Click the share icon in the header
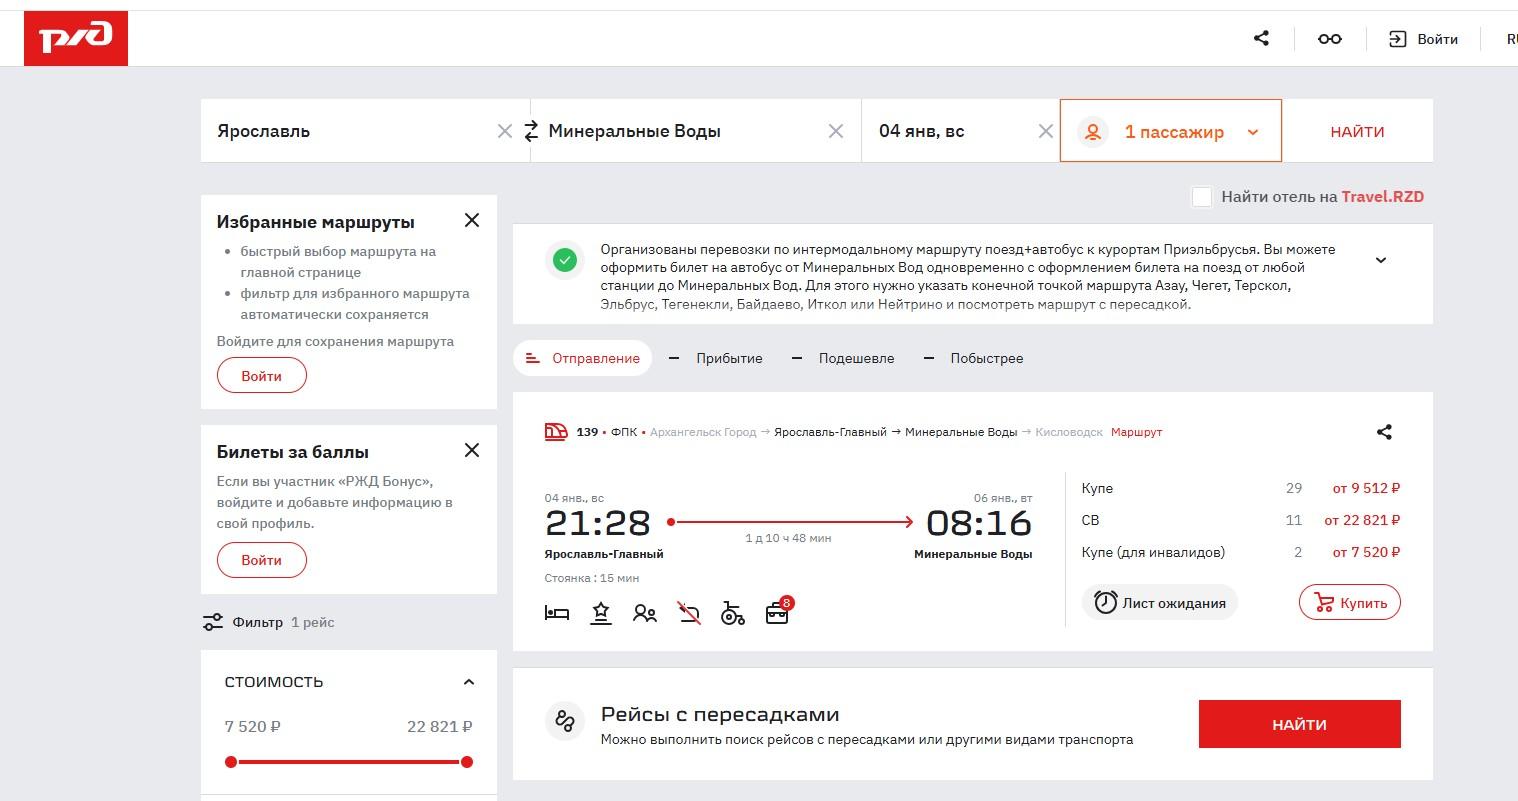 (x=1262, y=39)
